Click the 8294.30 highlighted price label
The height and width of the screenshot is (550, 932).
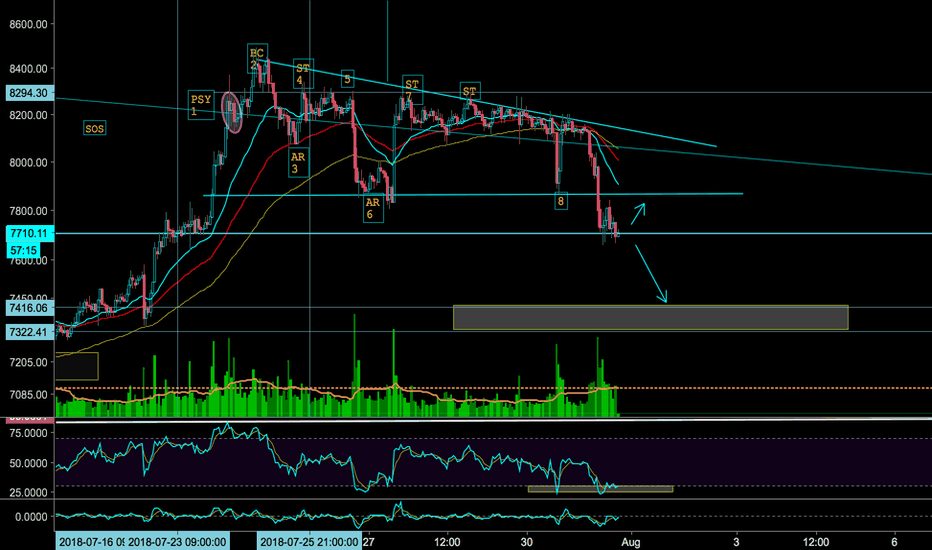[29, 93]
